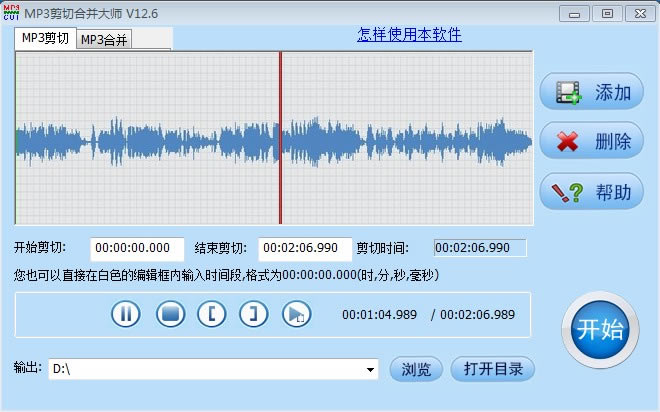Click 打开目录 to open output folder
The image size is (660, 412).
pos(493,369)
